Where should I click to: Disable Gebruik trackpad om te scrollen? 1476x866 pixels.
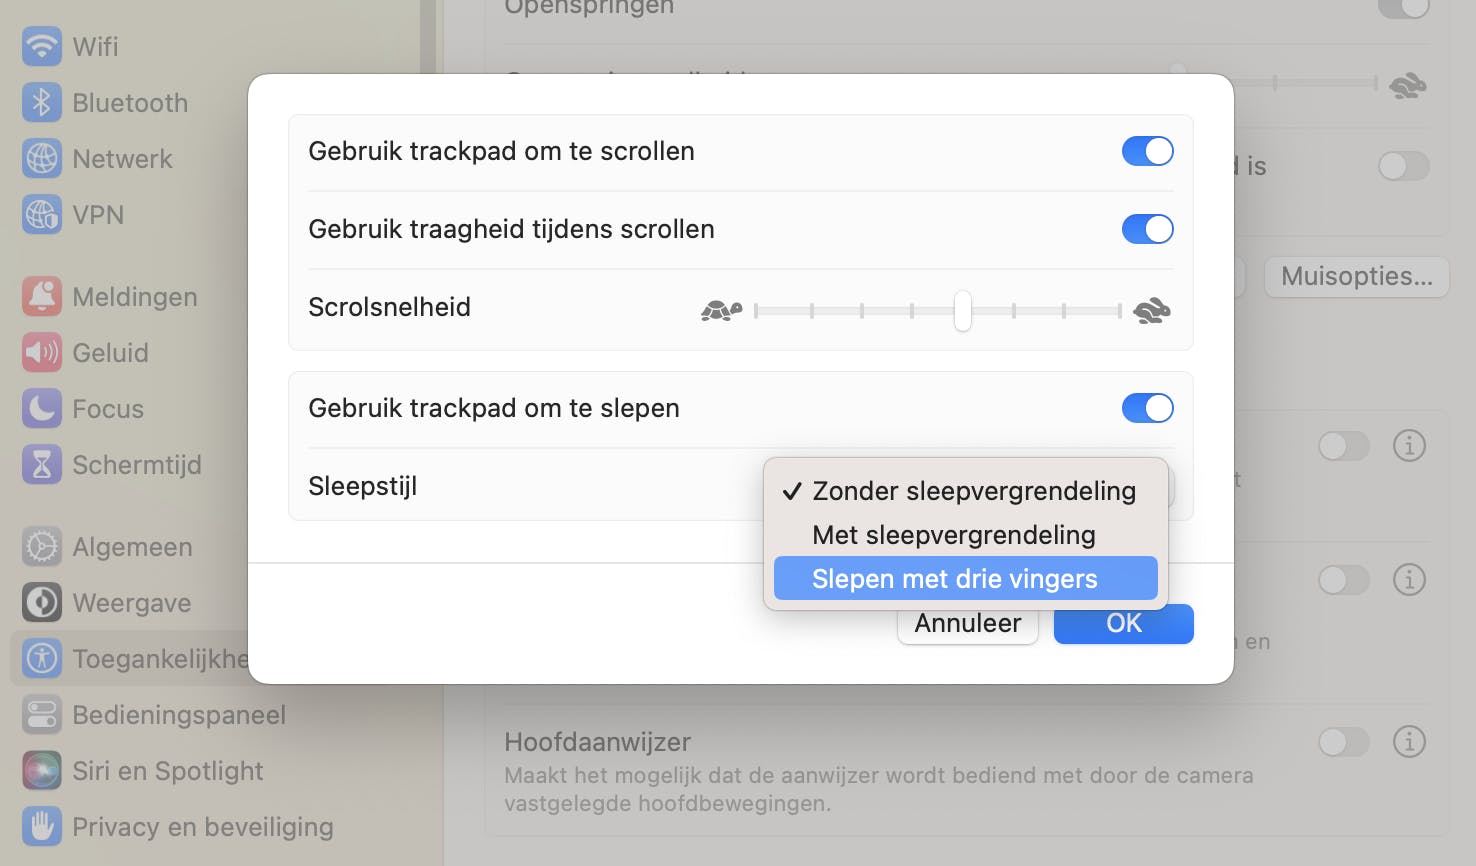(1147, 151)
